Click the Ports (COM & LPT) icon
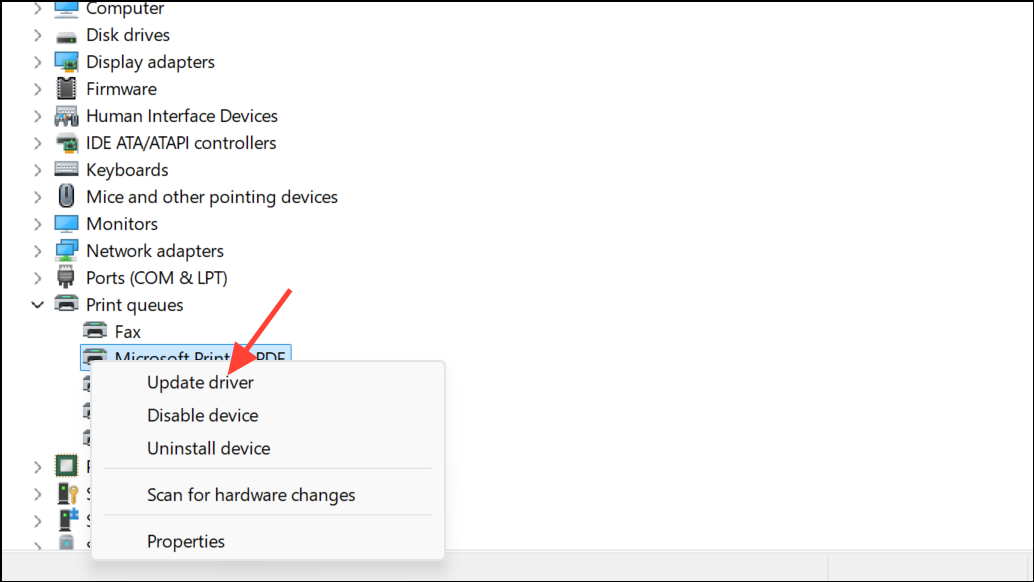 (x=66, y=277)
